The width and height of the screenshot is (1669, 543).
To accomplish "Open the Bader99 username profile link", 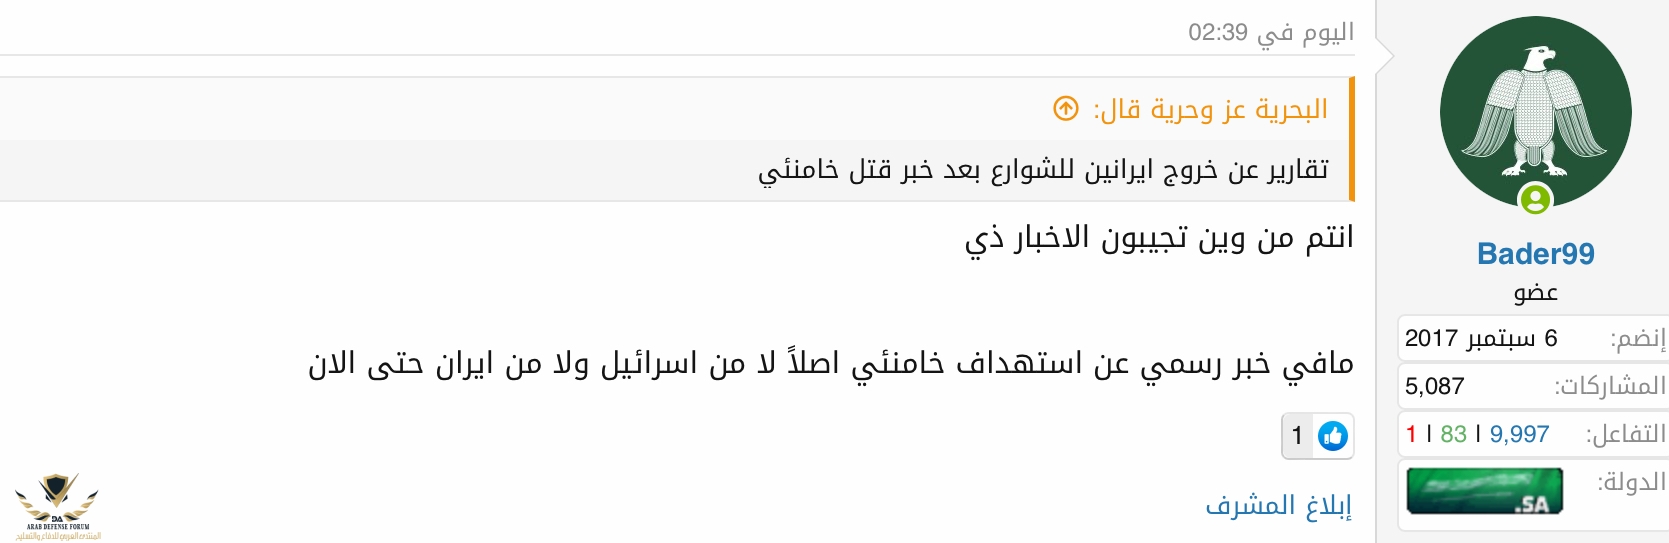I will (1535, 254).
